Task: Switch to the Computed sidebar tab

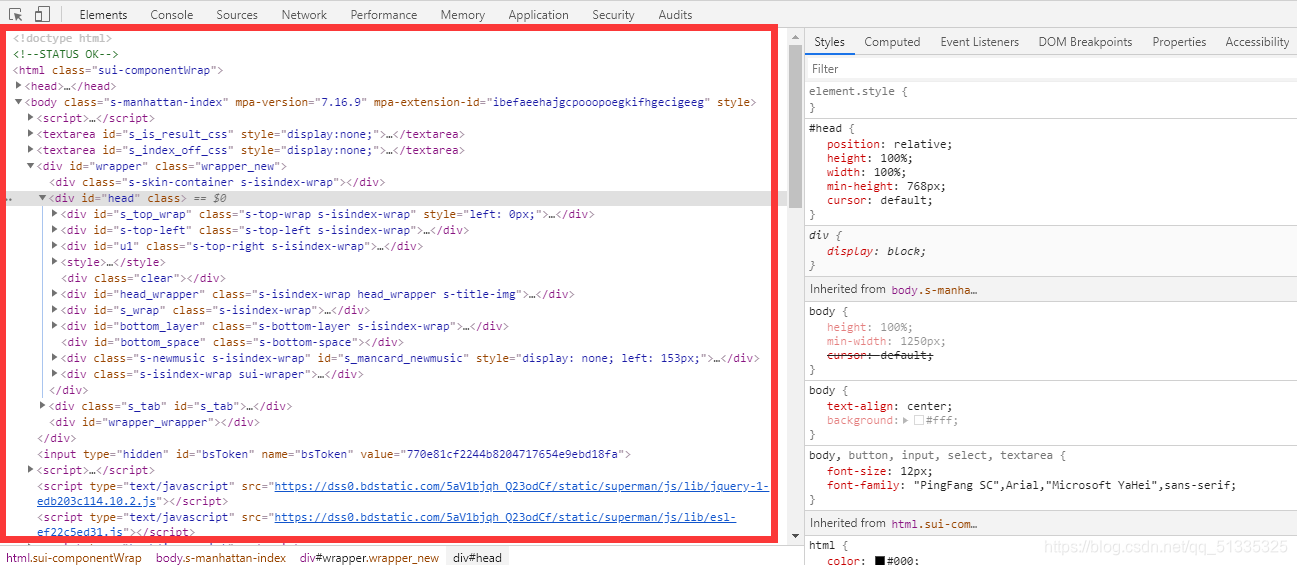Action: (x=892, y=42)
